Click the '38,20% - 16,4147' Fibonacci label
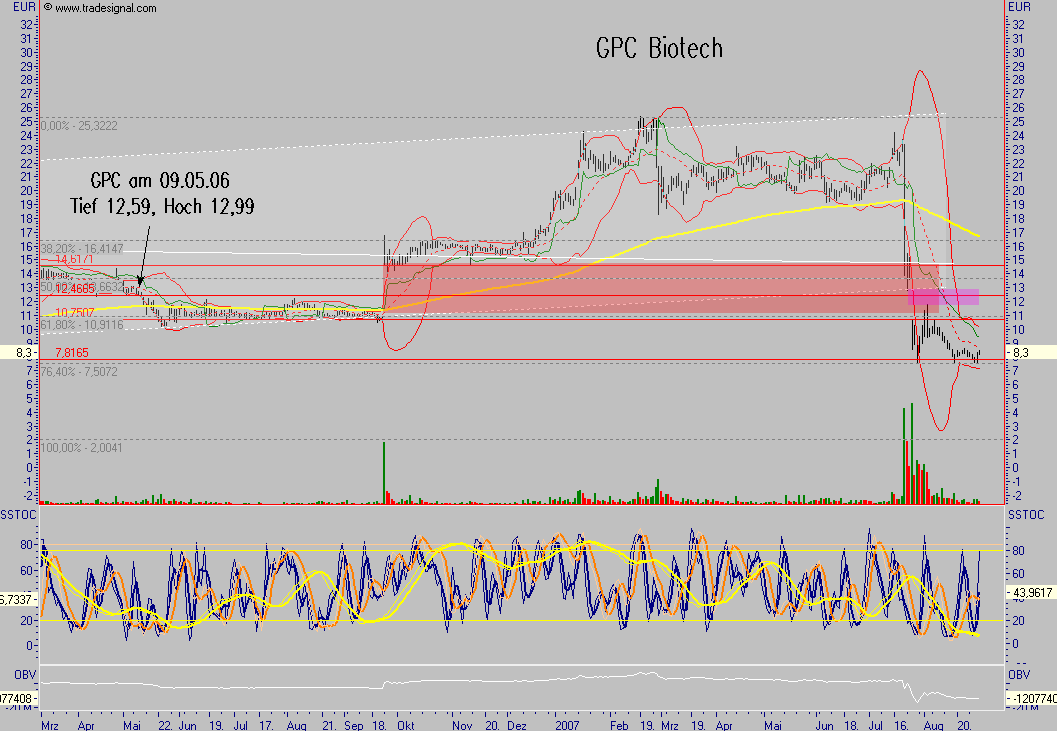 [x=82, y=249]
